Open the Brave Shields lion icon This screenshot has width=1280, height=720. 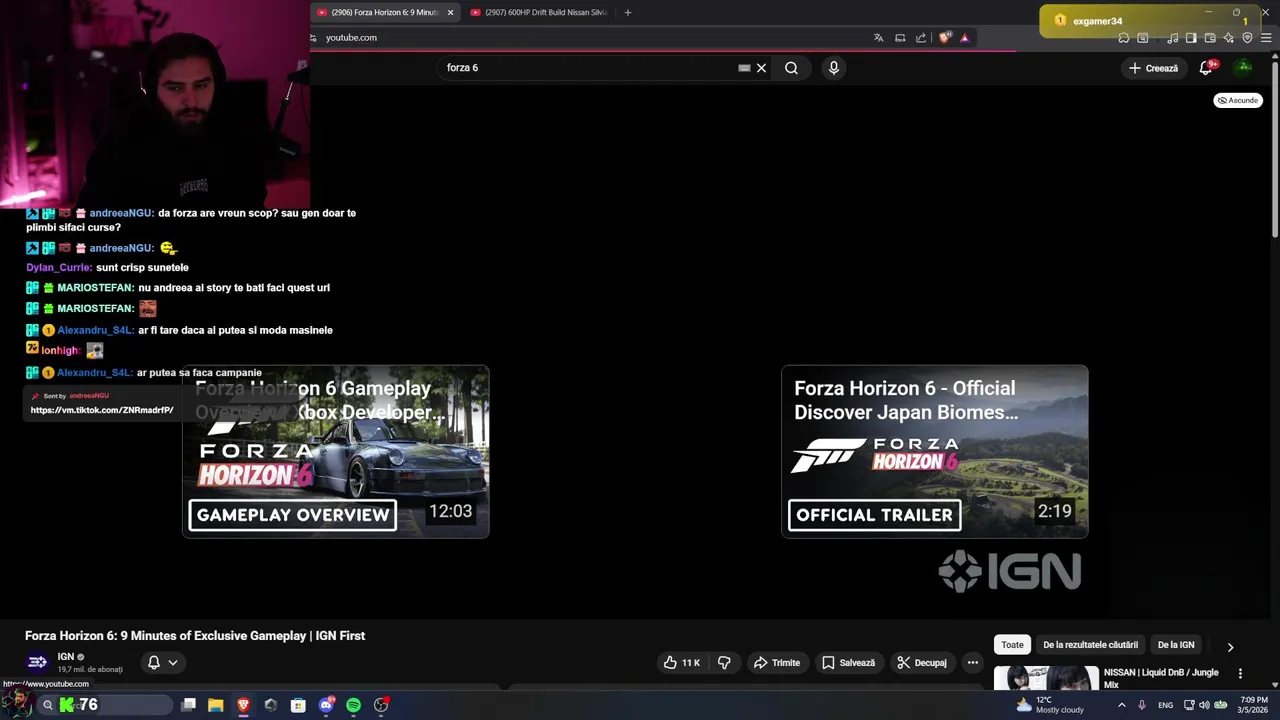coord(945,38)
